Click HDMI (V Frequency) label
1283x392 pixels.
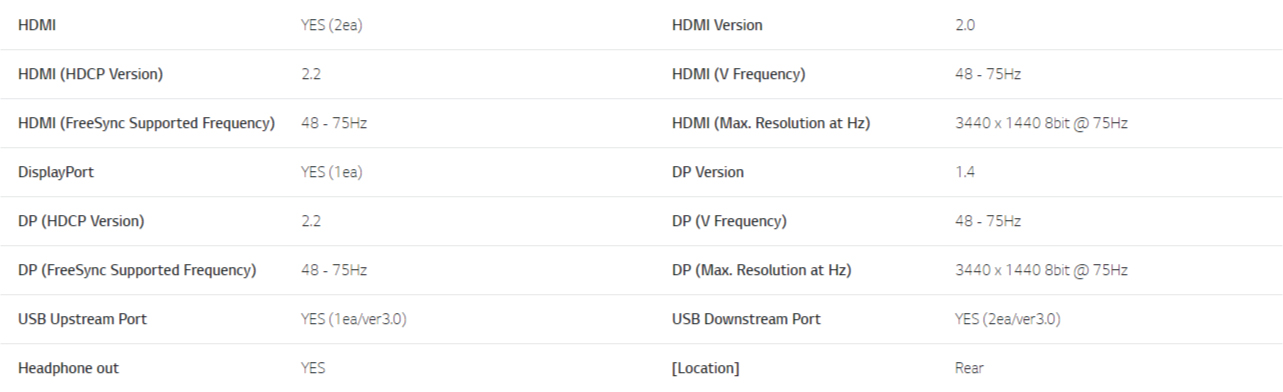(738, 74)
